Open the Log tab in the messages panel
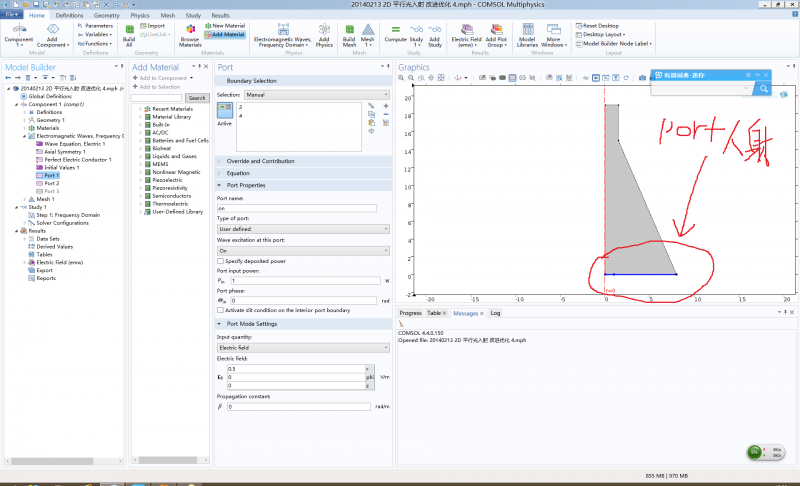This screenshot has width=800, height=486. click(495, 313)
